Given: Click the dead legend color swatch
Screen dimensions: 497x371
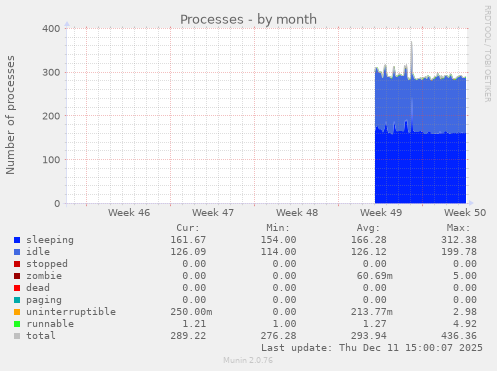Looking at the screenshot, I should tap(17, 288).
